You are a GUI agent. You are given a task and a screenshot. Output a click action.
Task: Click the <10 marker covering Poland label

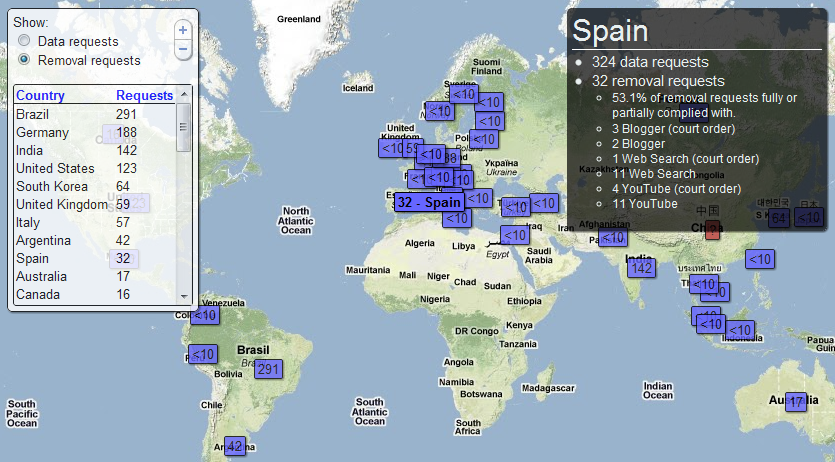[484, 139]
